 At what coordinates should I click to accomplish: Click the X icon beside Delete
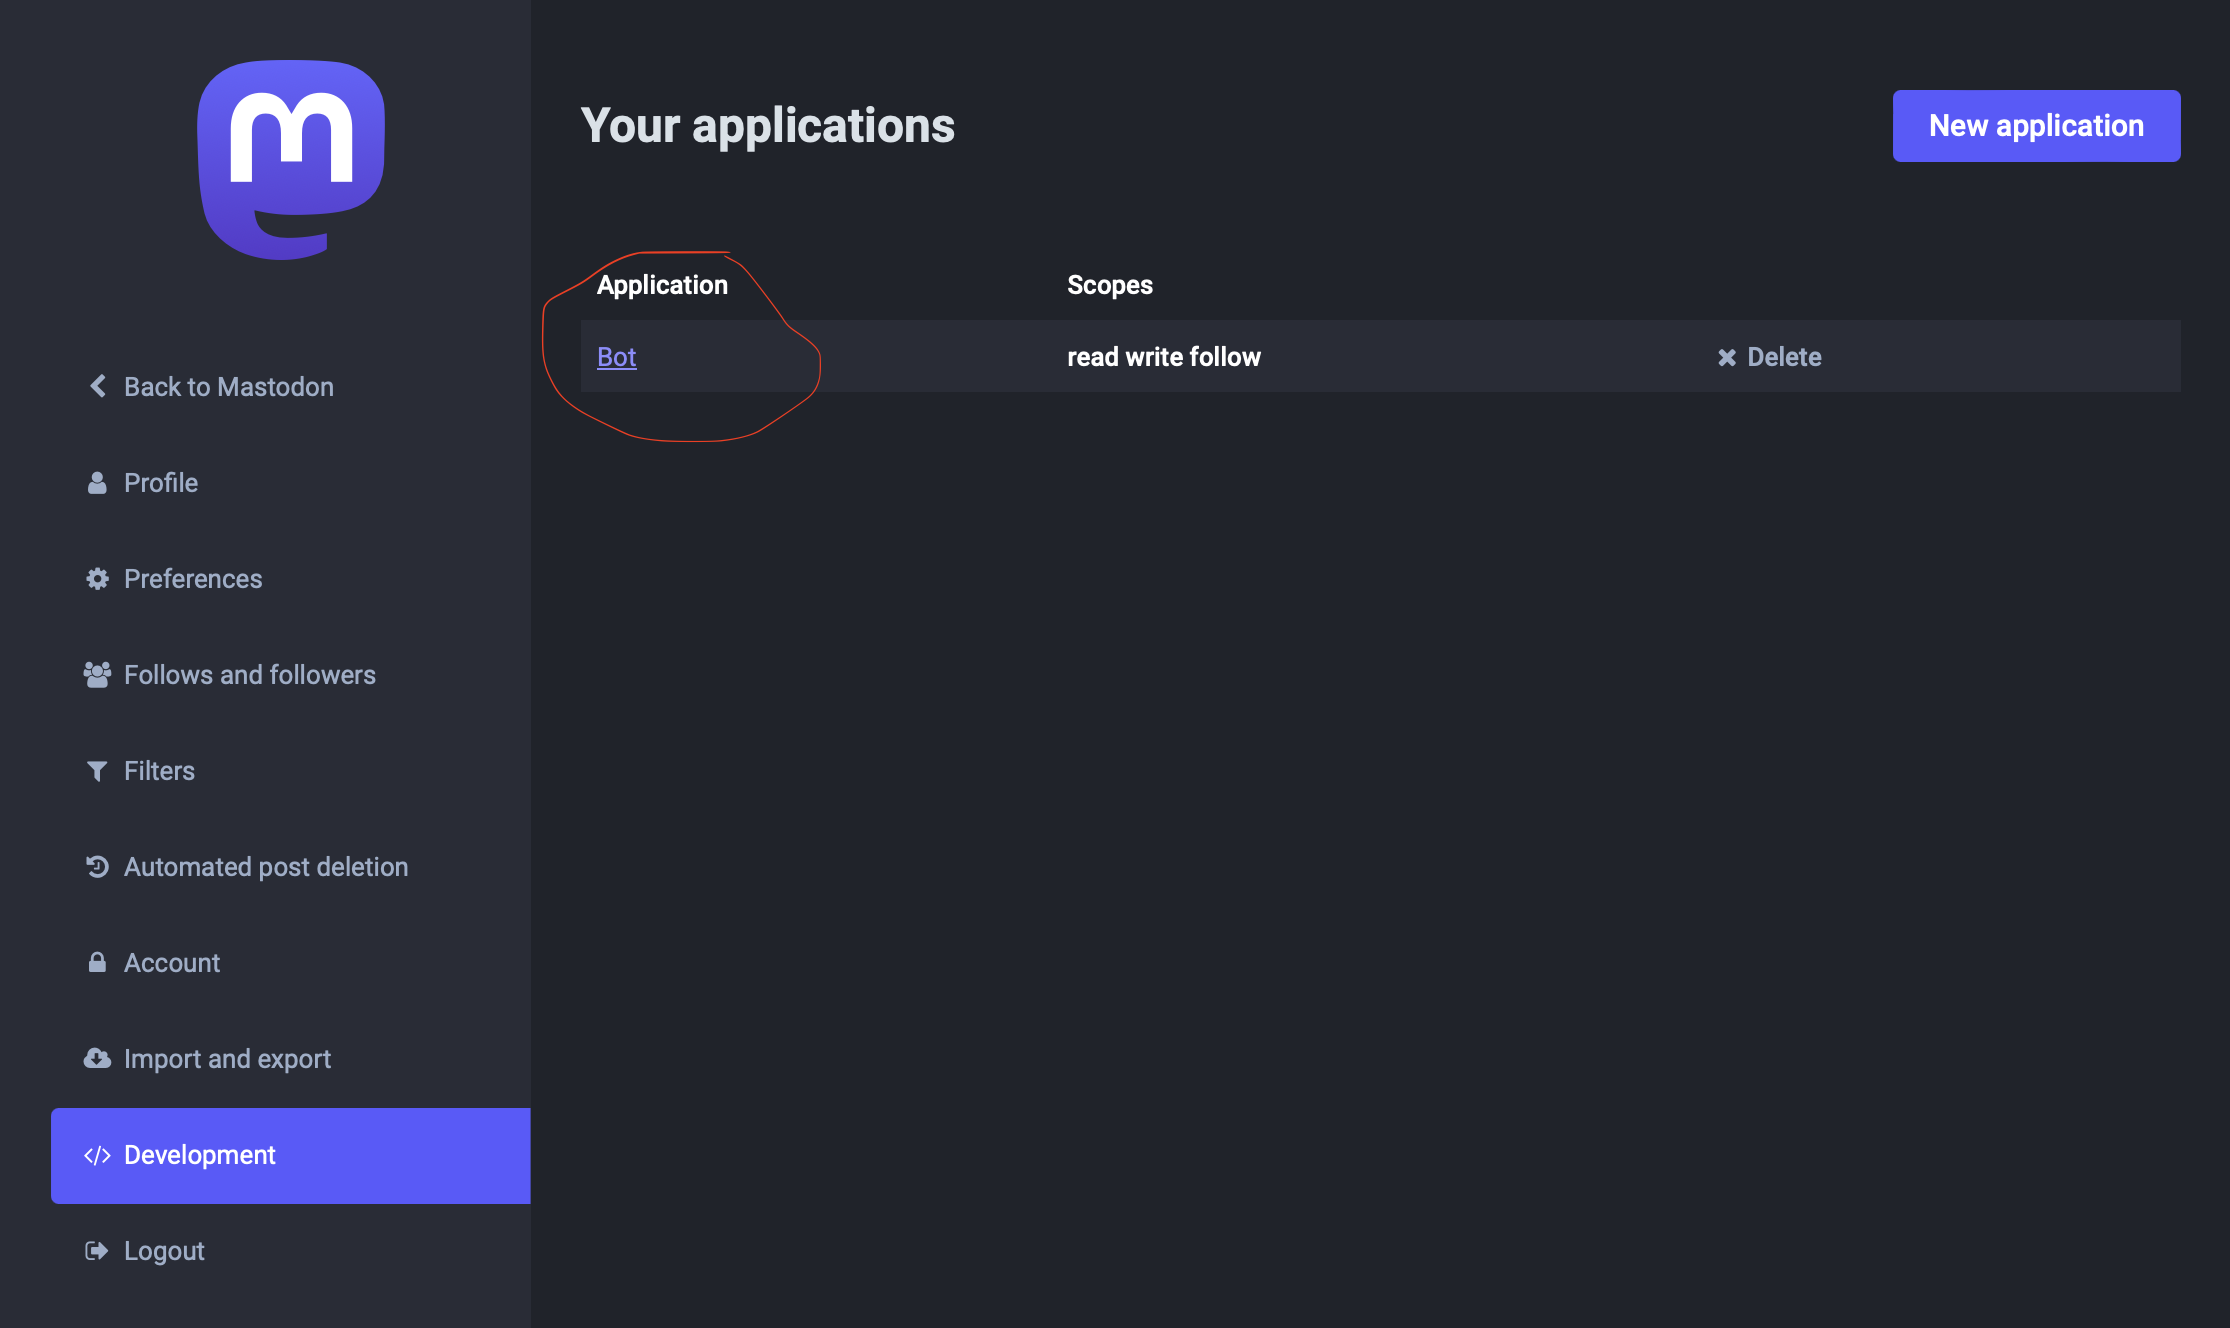pyautogui.click(x=1727, y=357)
